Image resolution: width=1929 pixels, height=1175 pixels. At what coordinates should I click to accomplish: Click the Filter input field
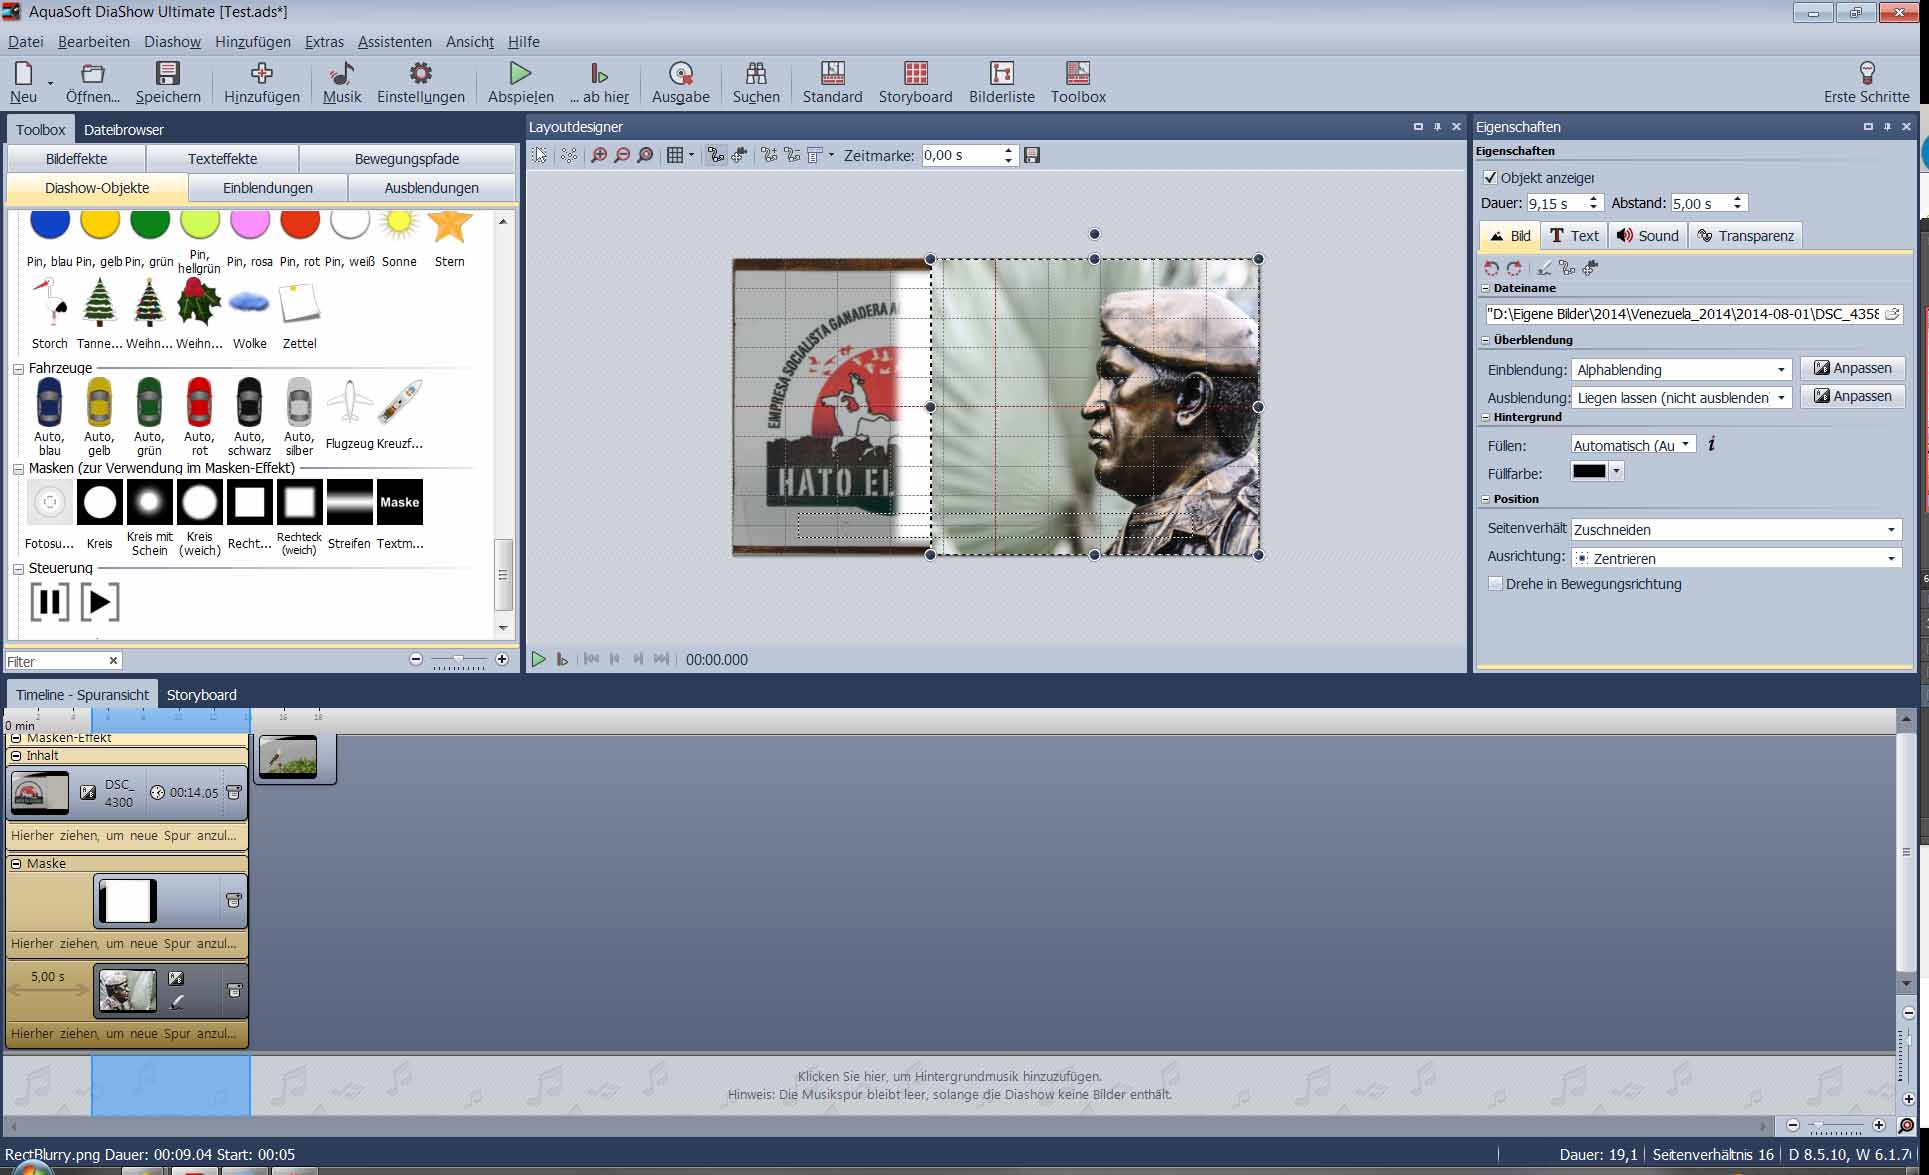click(55, 661)
